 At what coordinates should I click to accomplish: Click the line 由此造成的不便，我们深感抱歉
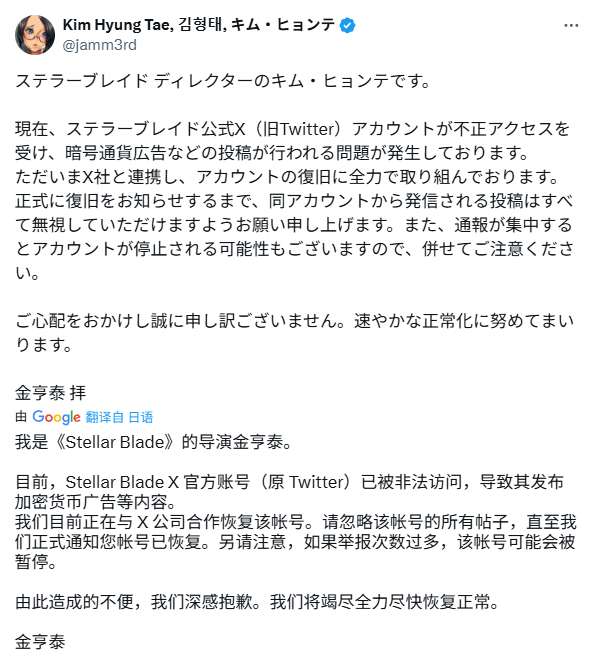tap(257, 602)
